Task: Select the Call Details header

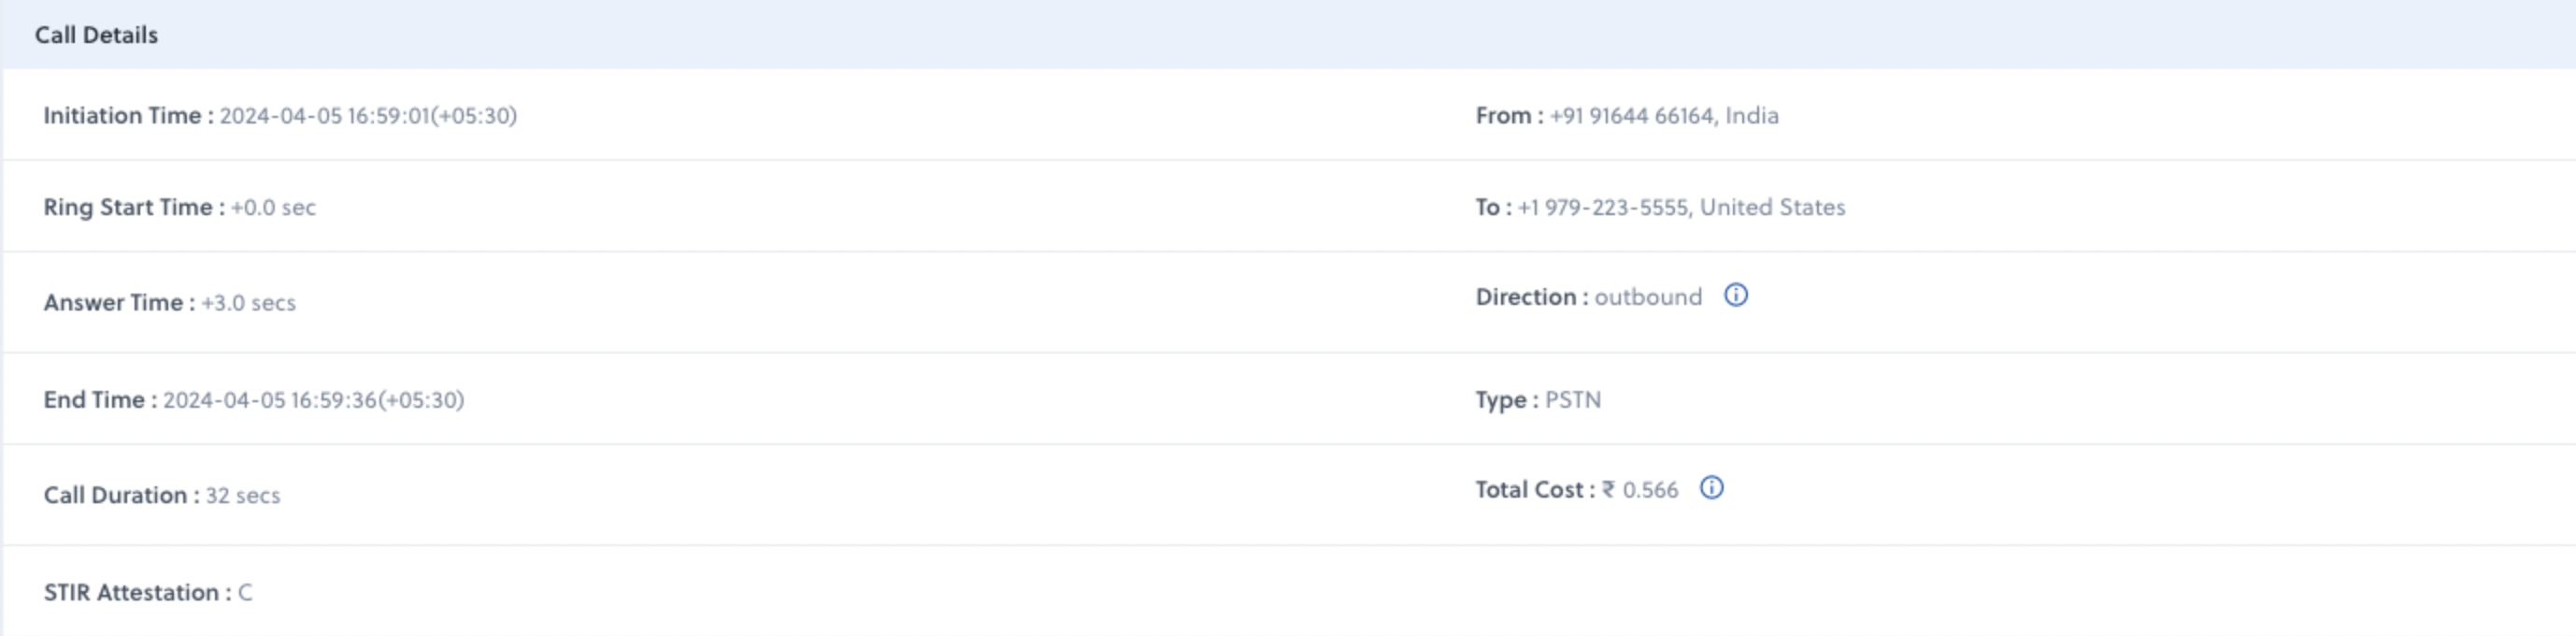Action: coord(96,35)
